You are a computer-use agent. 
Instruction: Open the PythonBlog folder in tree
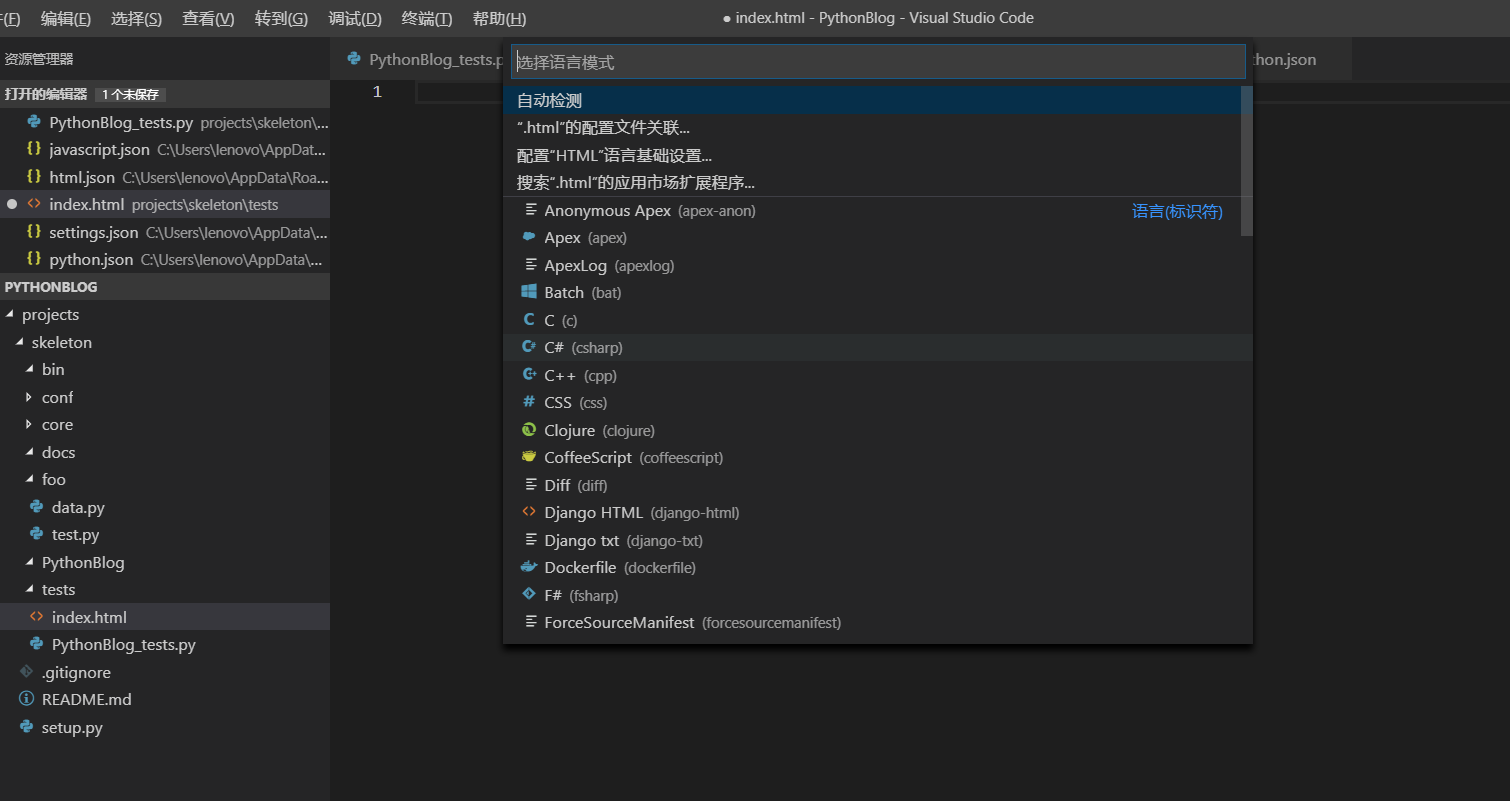tap(165, 562)
